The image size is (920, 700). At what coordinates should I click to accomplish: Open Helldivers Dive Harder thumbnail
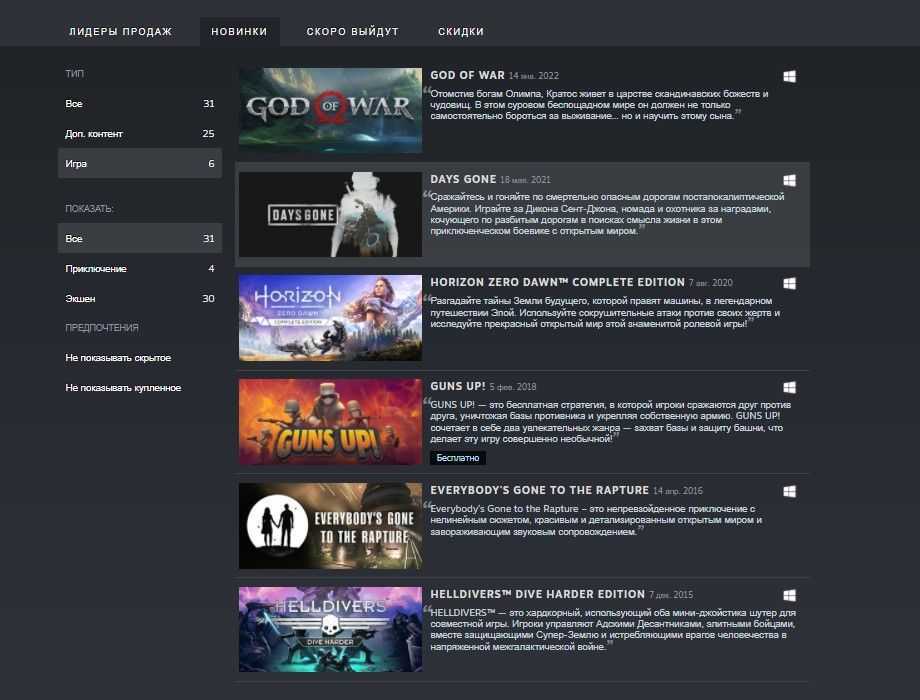(330, 630)
